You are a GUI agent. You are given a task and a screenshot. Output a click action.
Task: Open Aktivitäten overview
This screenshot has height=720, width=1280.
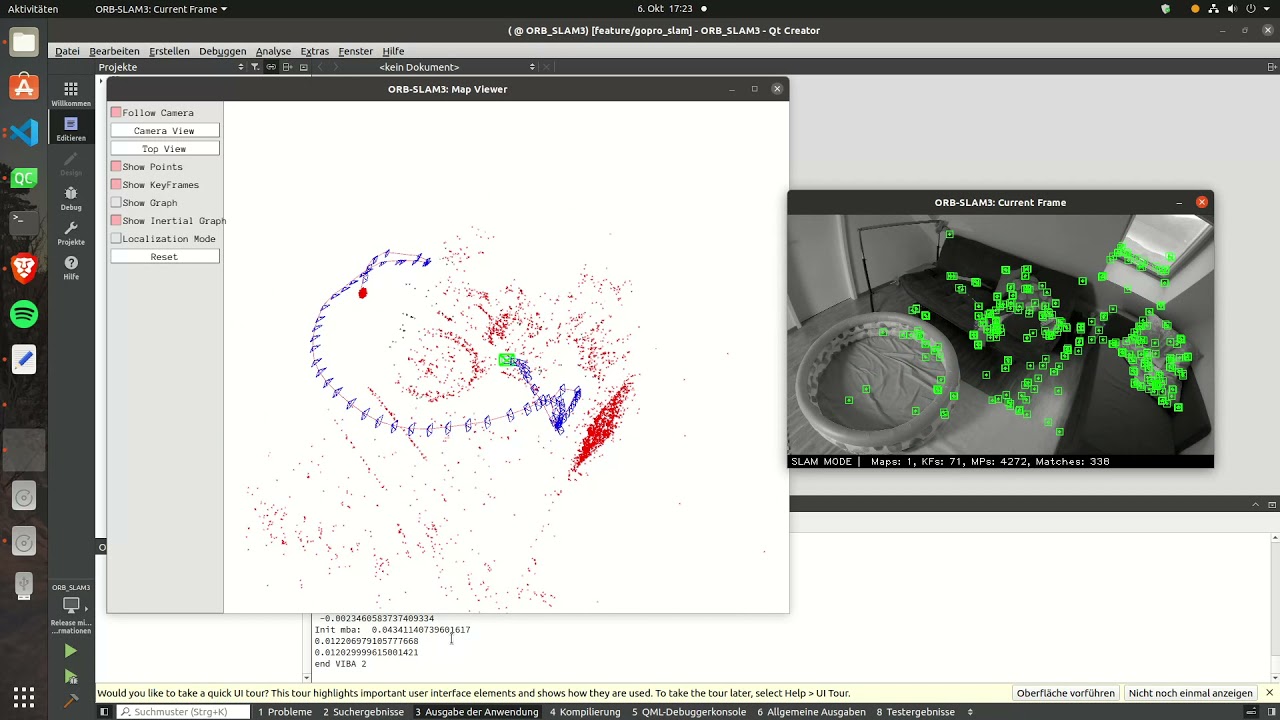coord(32,9)
